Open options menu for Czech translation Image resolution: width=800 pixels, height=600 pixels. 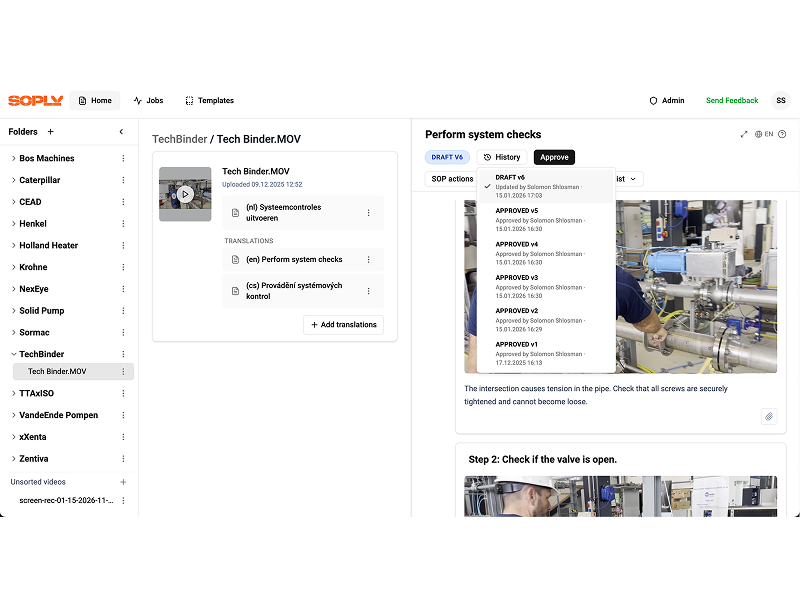pos(368,291)
